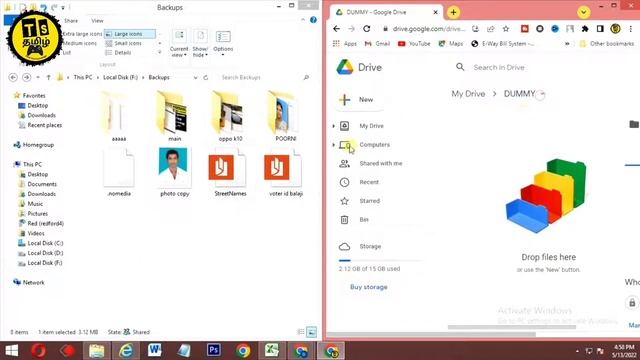Collapse the Explorer ribbon chevron
Image resolution: width=640 pixels, height=360 pixels.
[x=303, y=20]
